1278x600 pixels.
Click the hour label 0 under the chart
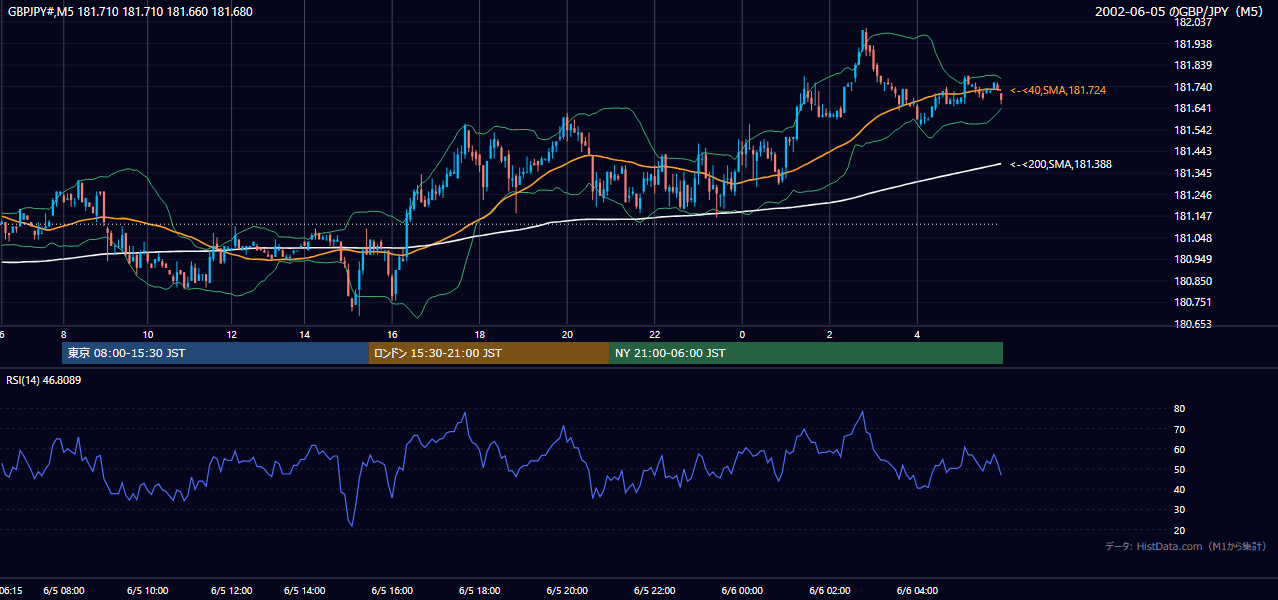tap(742, 334)
